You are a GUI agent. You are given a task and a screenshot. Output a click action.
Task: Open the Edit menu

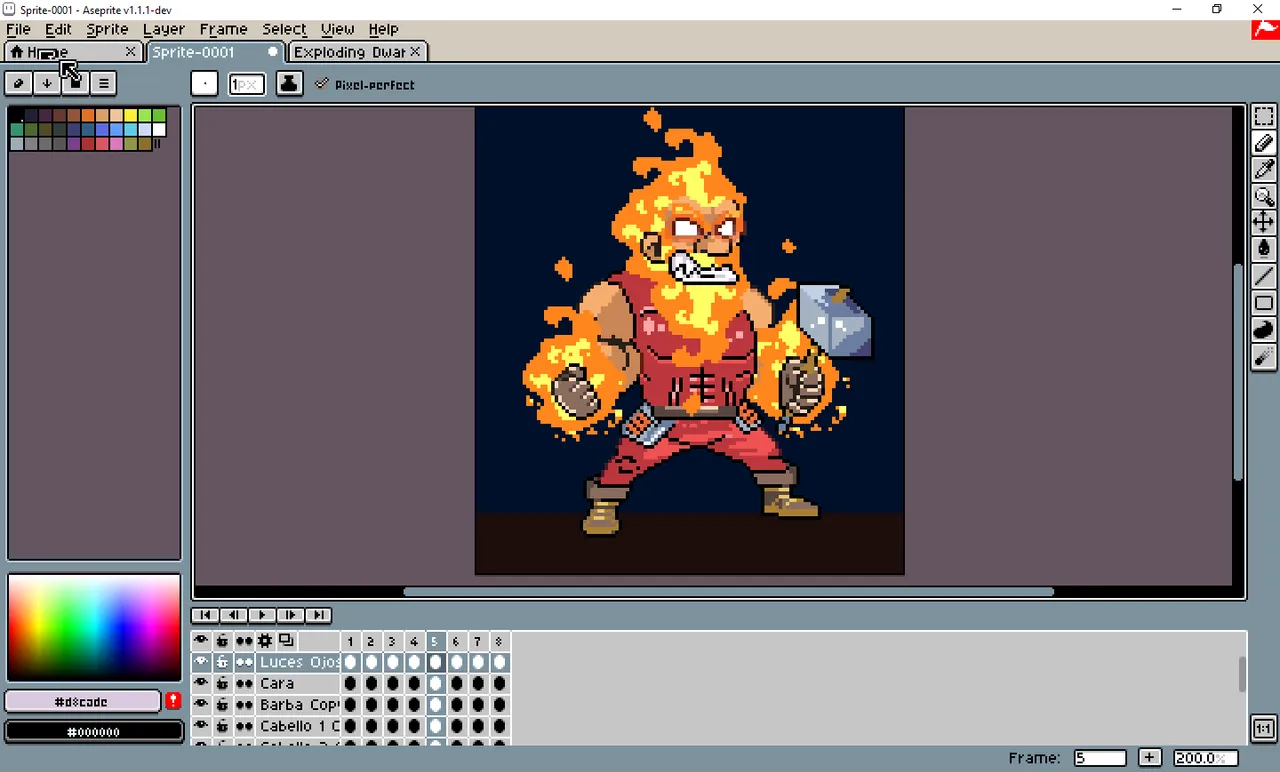(58, 29)
